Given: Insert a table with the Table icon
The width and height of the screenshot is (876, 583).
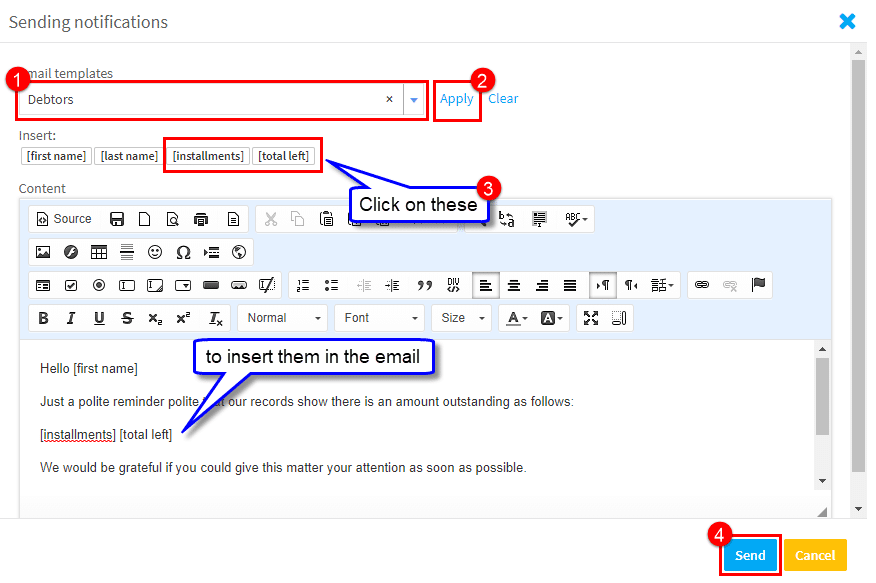Looking at the screenshot, I should [99, 252].
